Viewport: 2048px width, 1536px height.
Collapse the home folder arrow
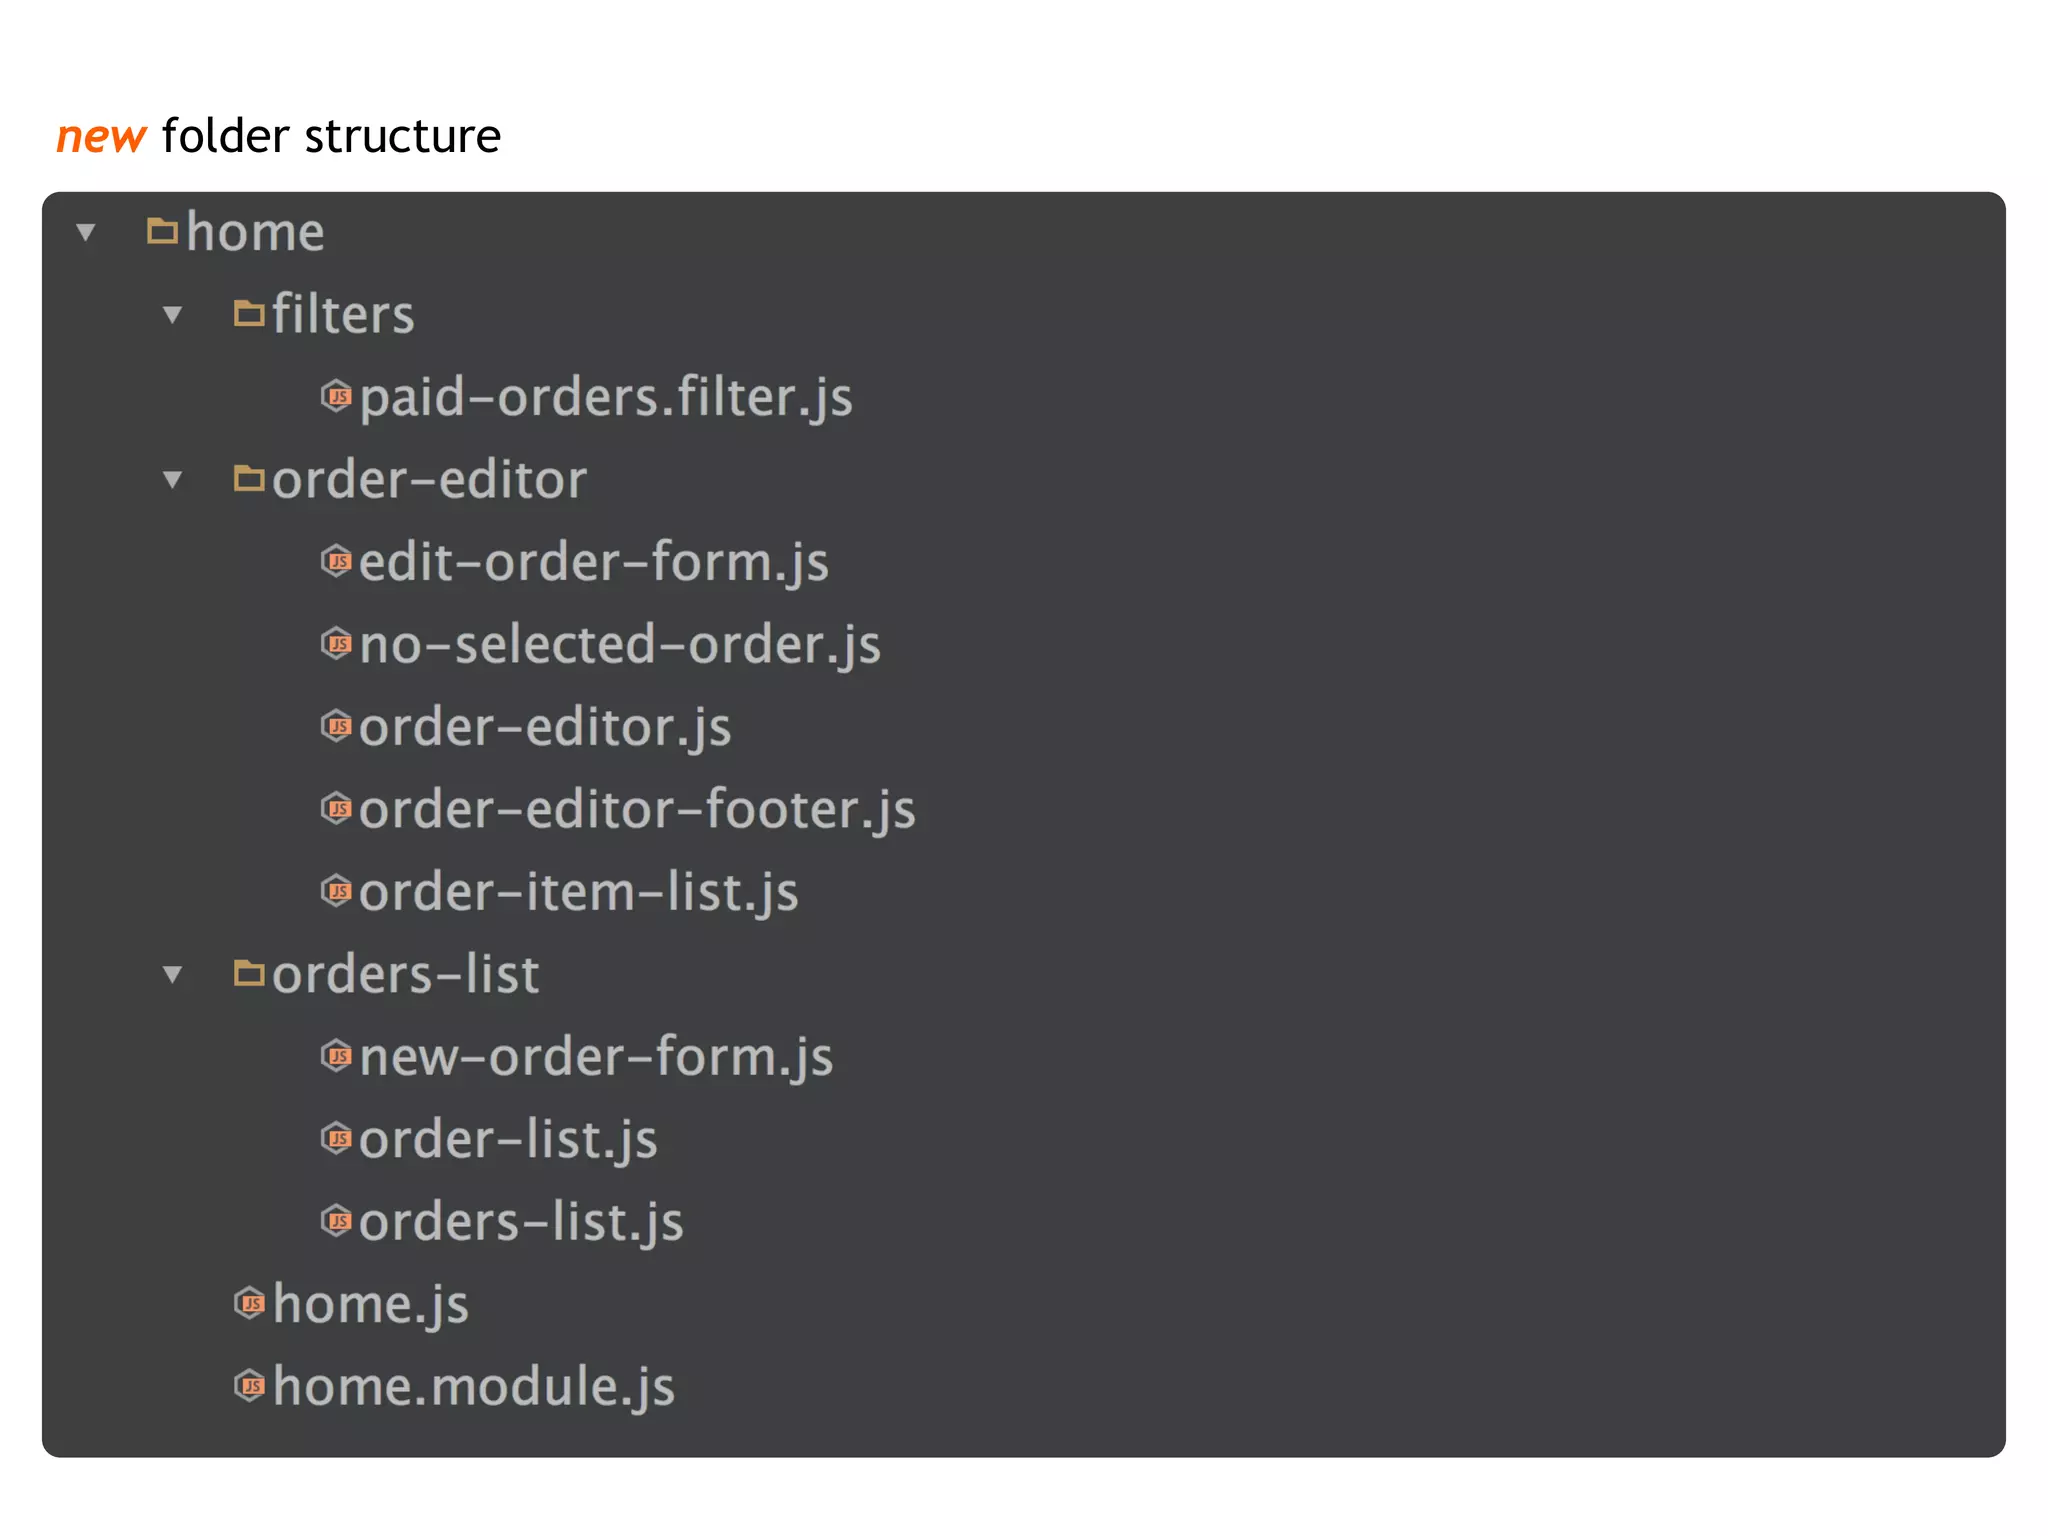point(86,233)
